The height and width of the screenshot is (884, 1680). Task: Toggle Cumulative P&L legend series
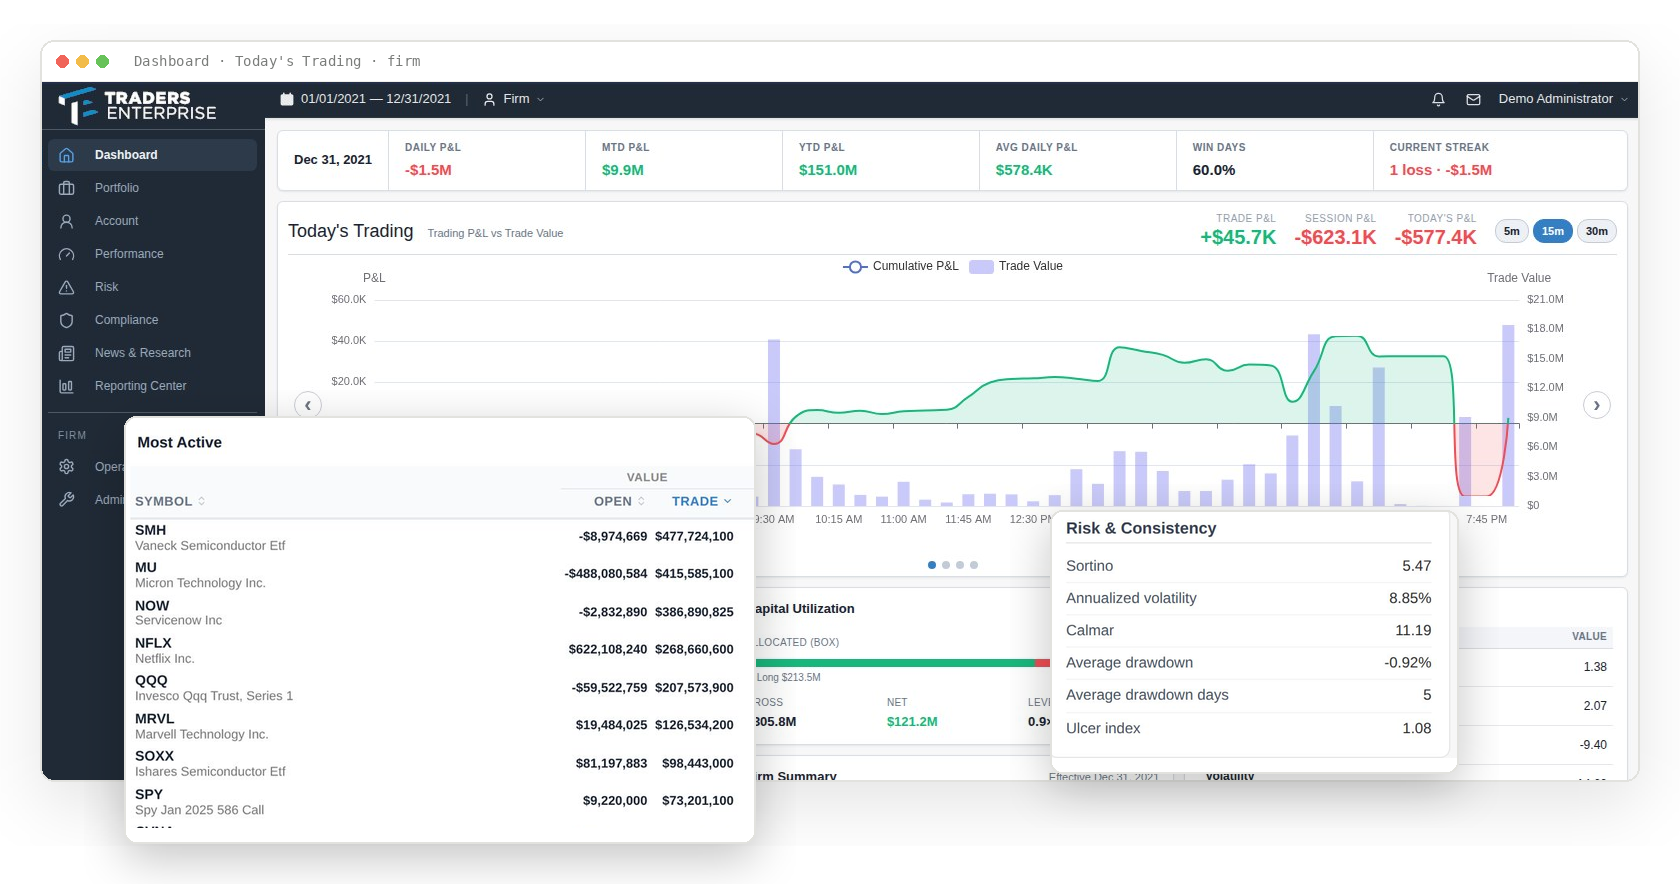click(x=900, y=266)
